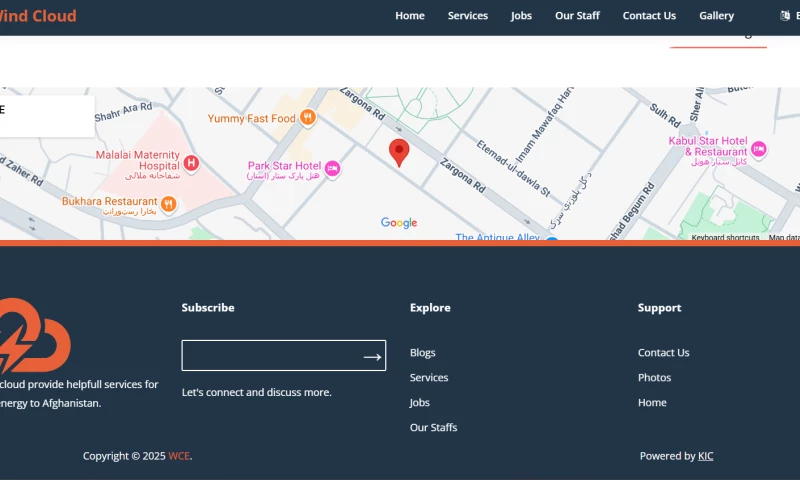Click Kabul Star Hotel & Restaurant marker
800x480 pixels.
[758, 149]
